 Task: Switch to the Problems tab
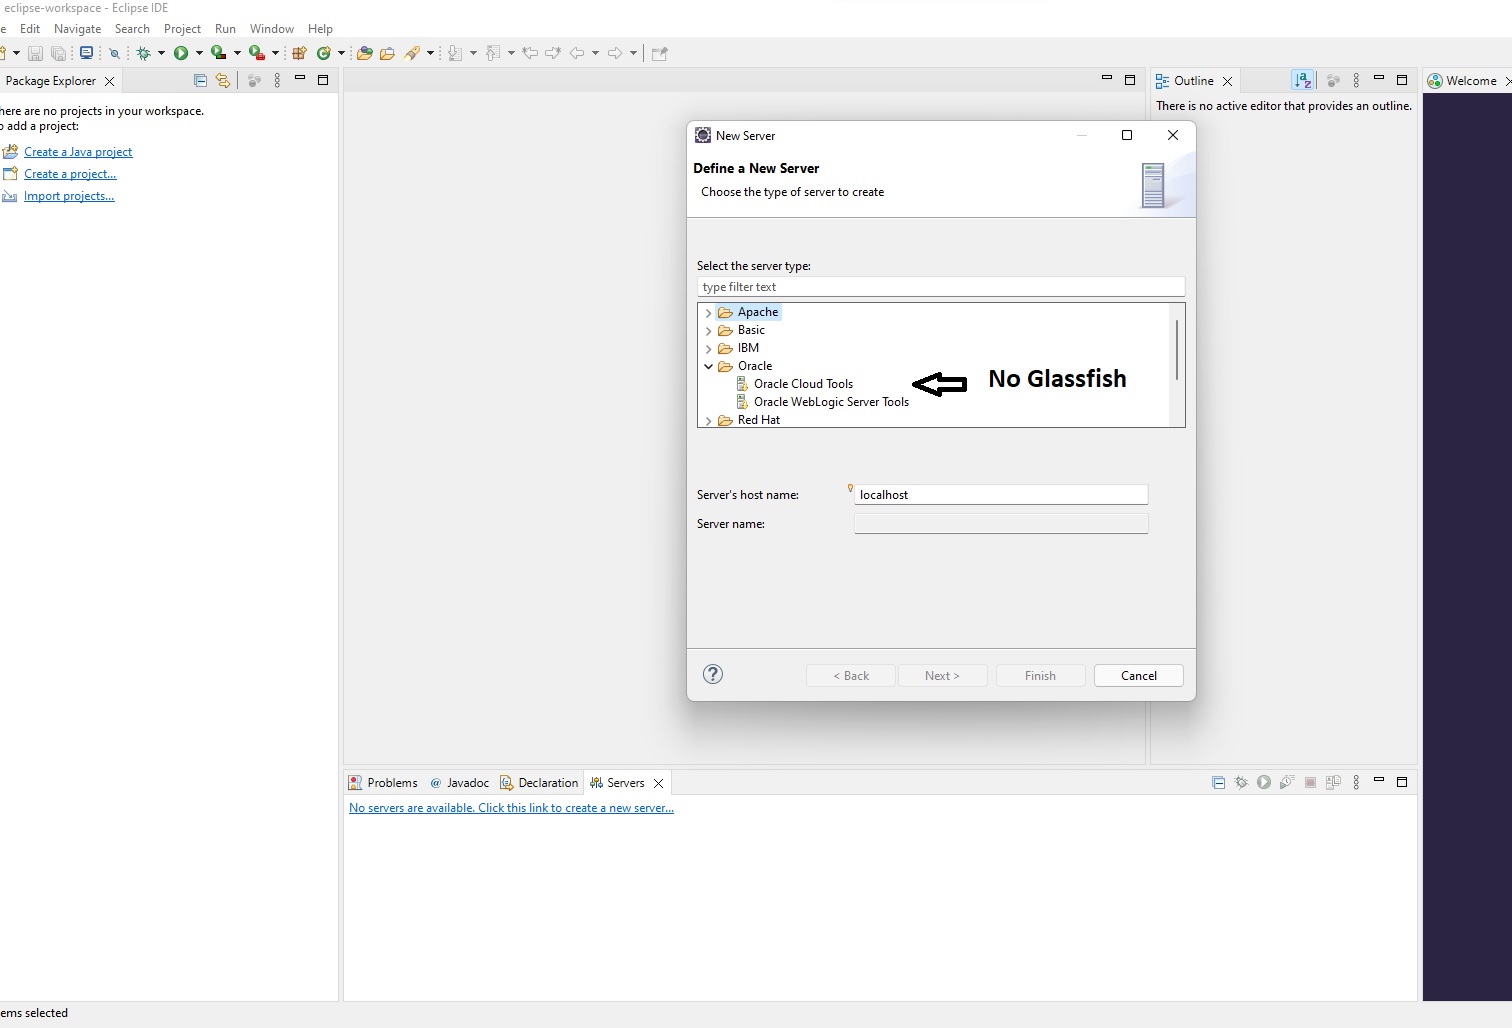tap(382, 783)
